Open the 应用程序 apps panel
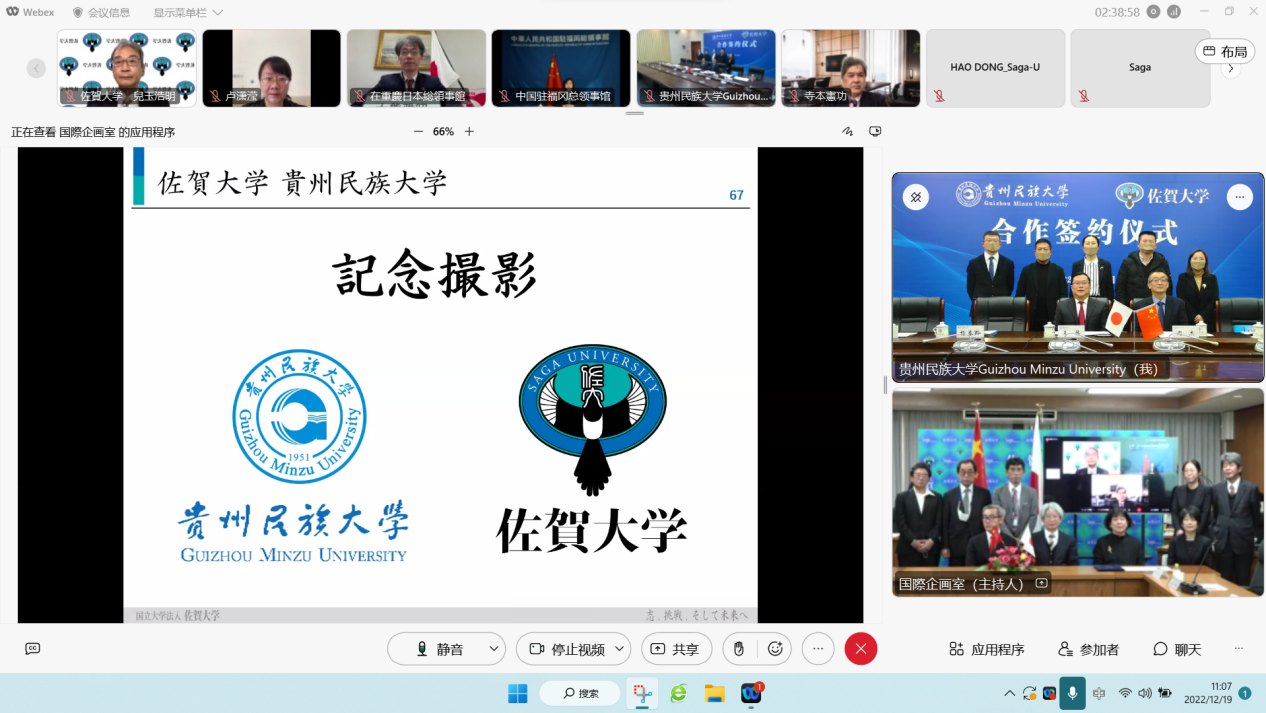Image resolution: width=1266 pixels, height=713 pixels. (x=987, y=649)
